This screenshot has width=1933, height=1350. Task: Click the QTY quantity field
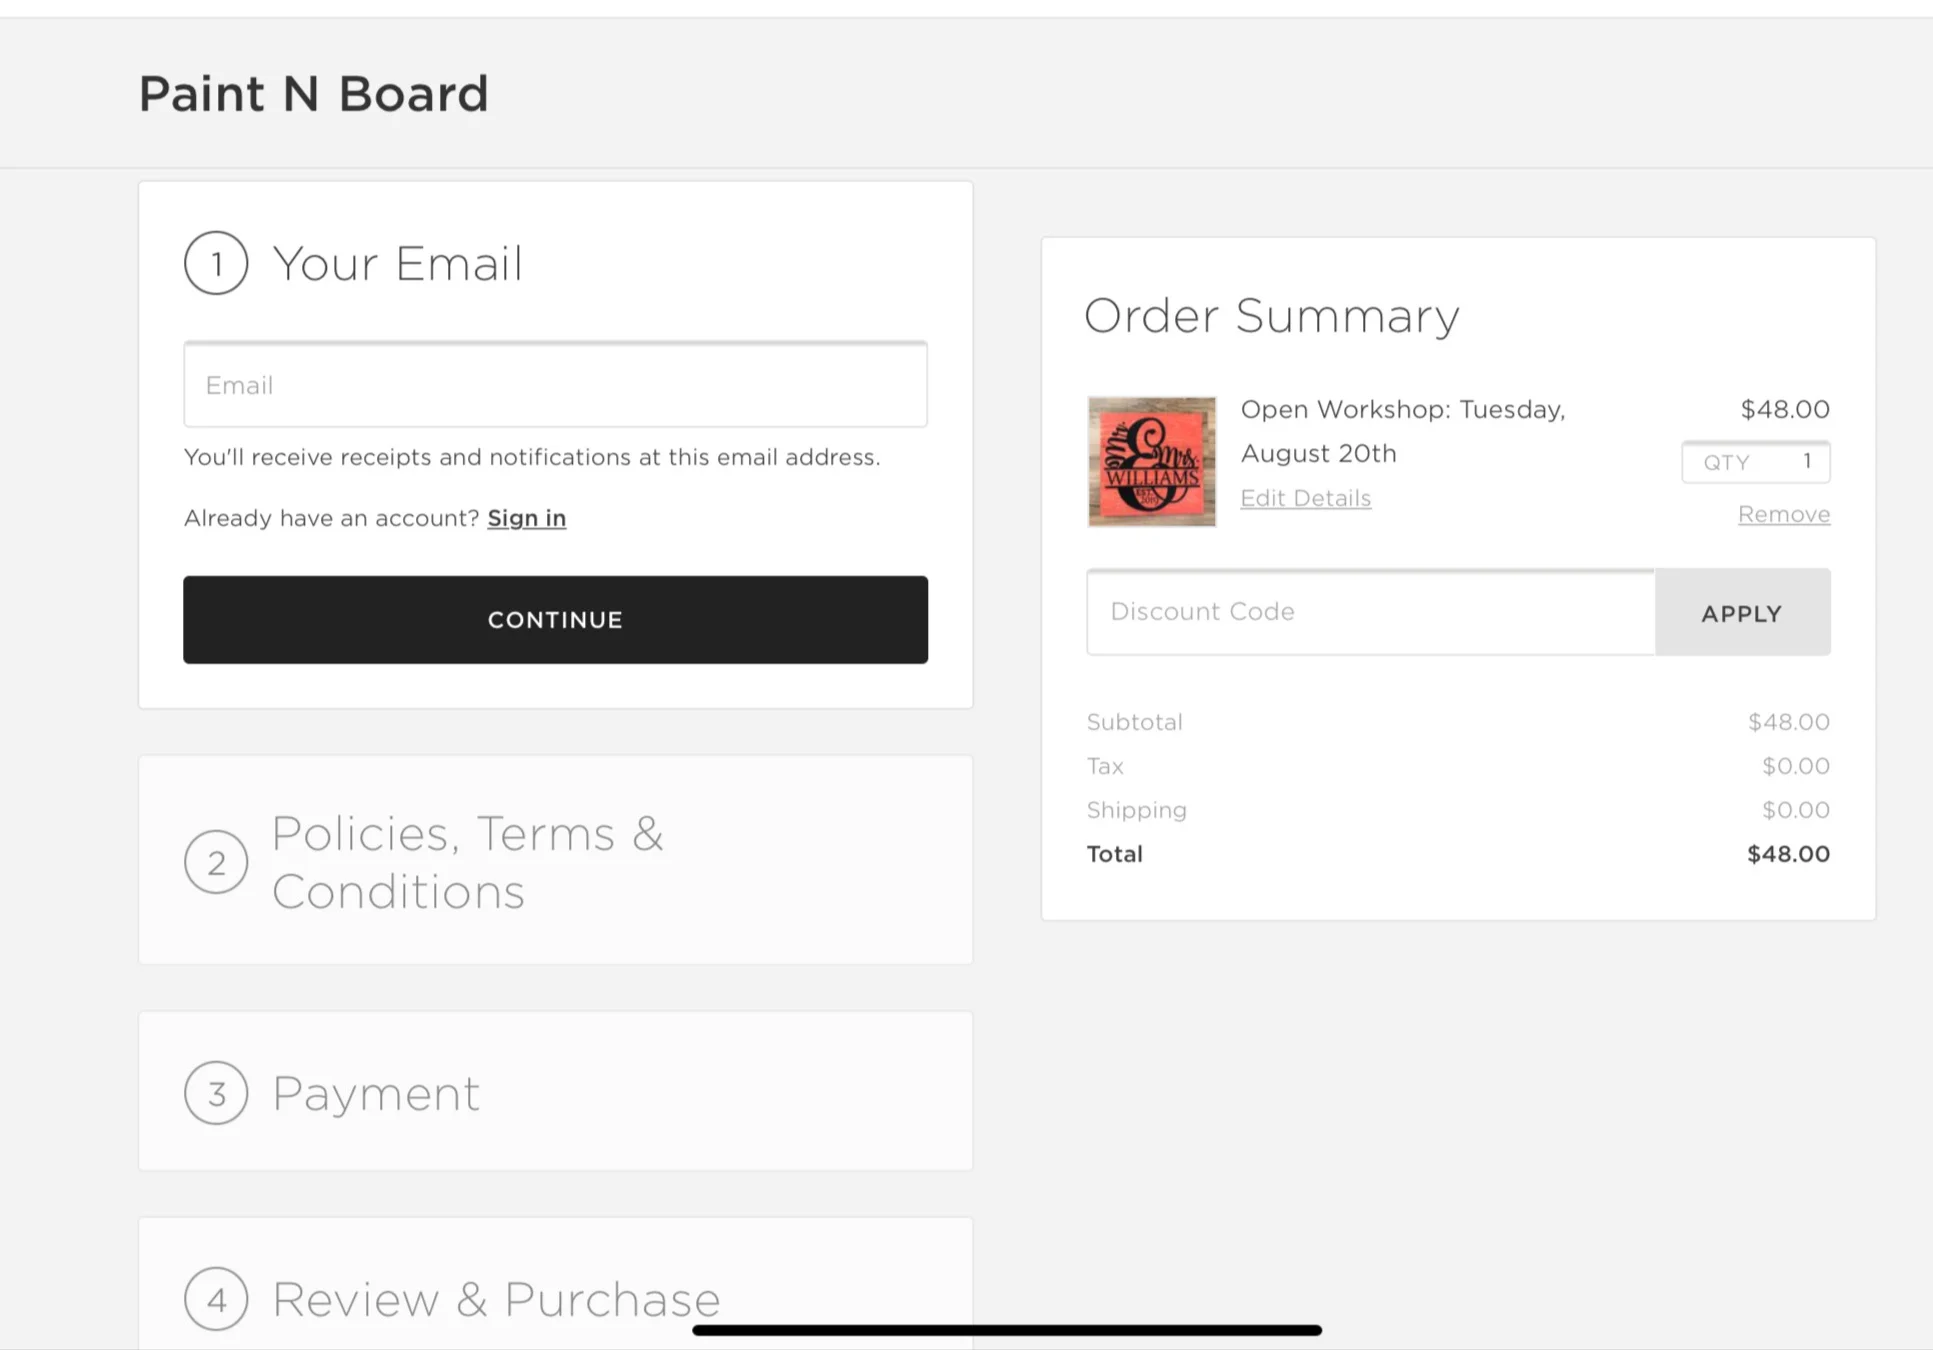1756,462
